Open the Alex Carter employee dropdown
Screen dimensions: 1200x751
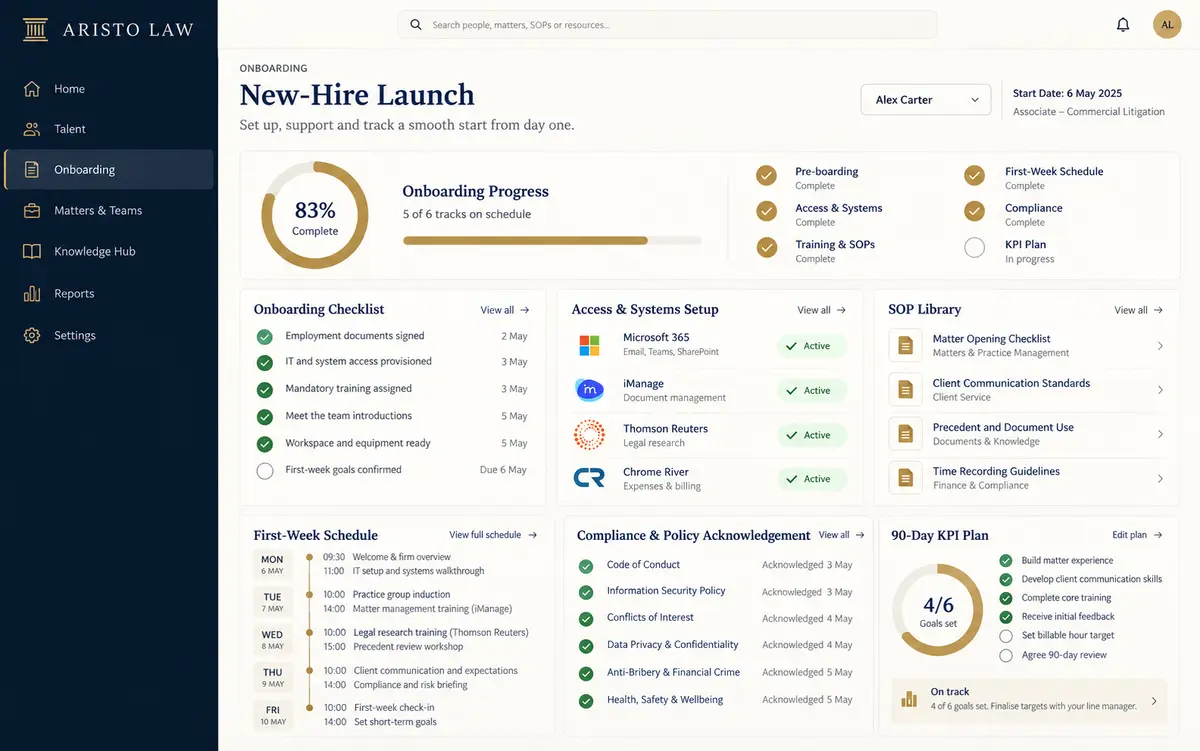926,100
